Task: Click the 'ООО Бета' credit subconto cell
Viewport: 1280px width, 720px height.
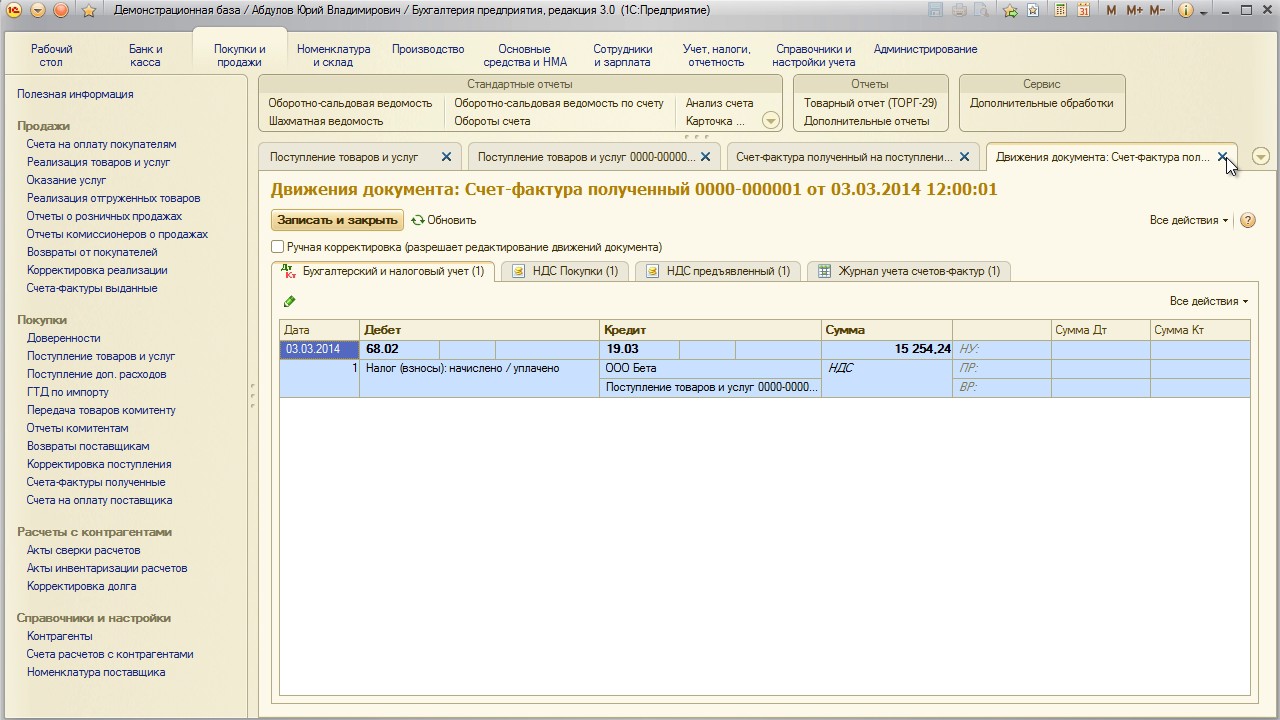Action: click(710, 368)
